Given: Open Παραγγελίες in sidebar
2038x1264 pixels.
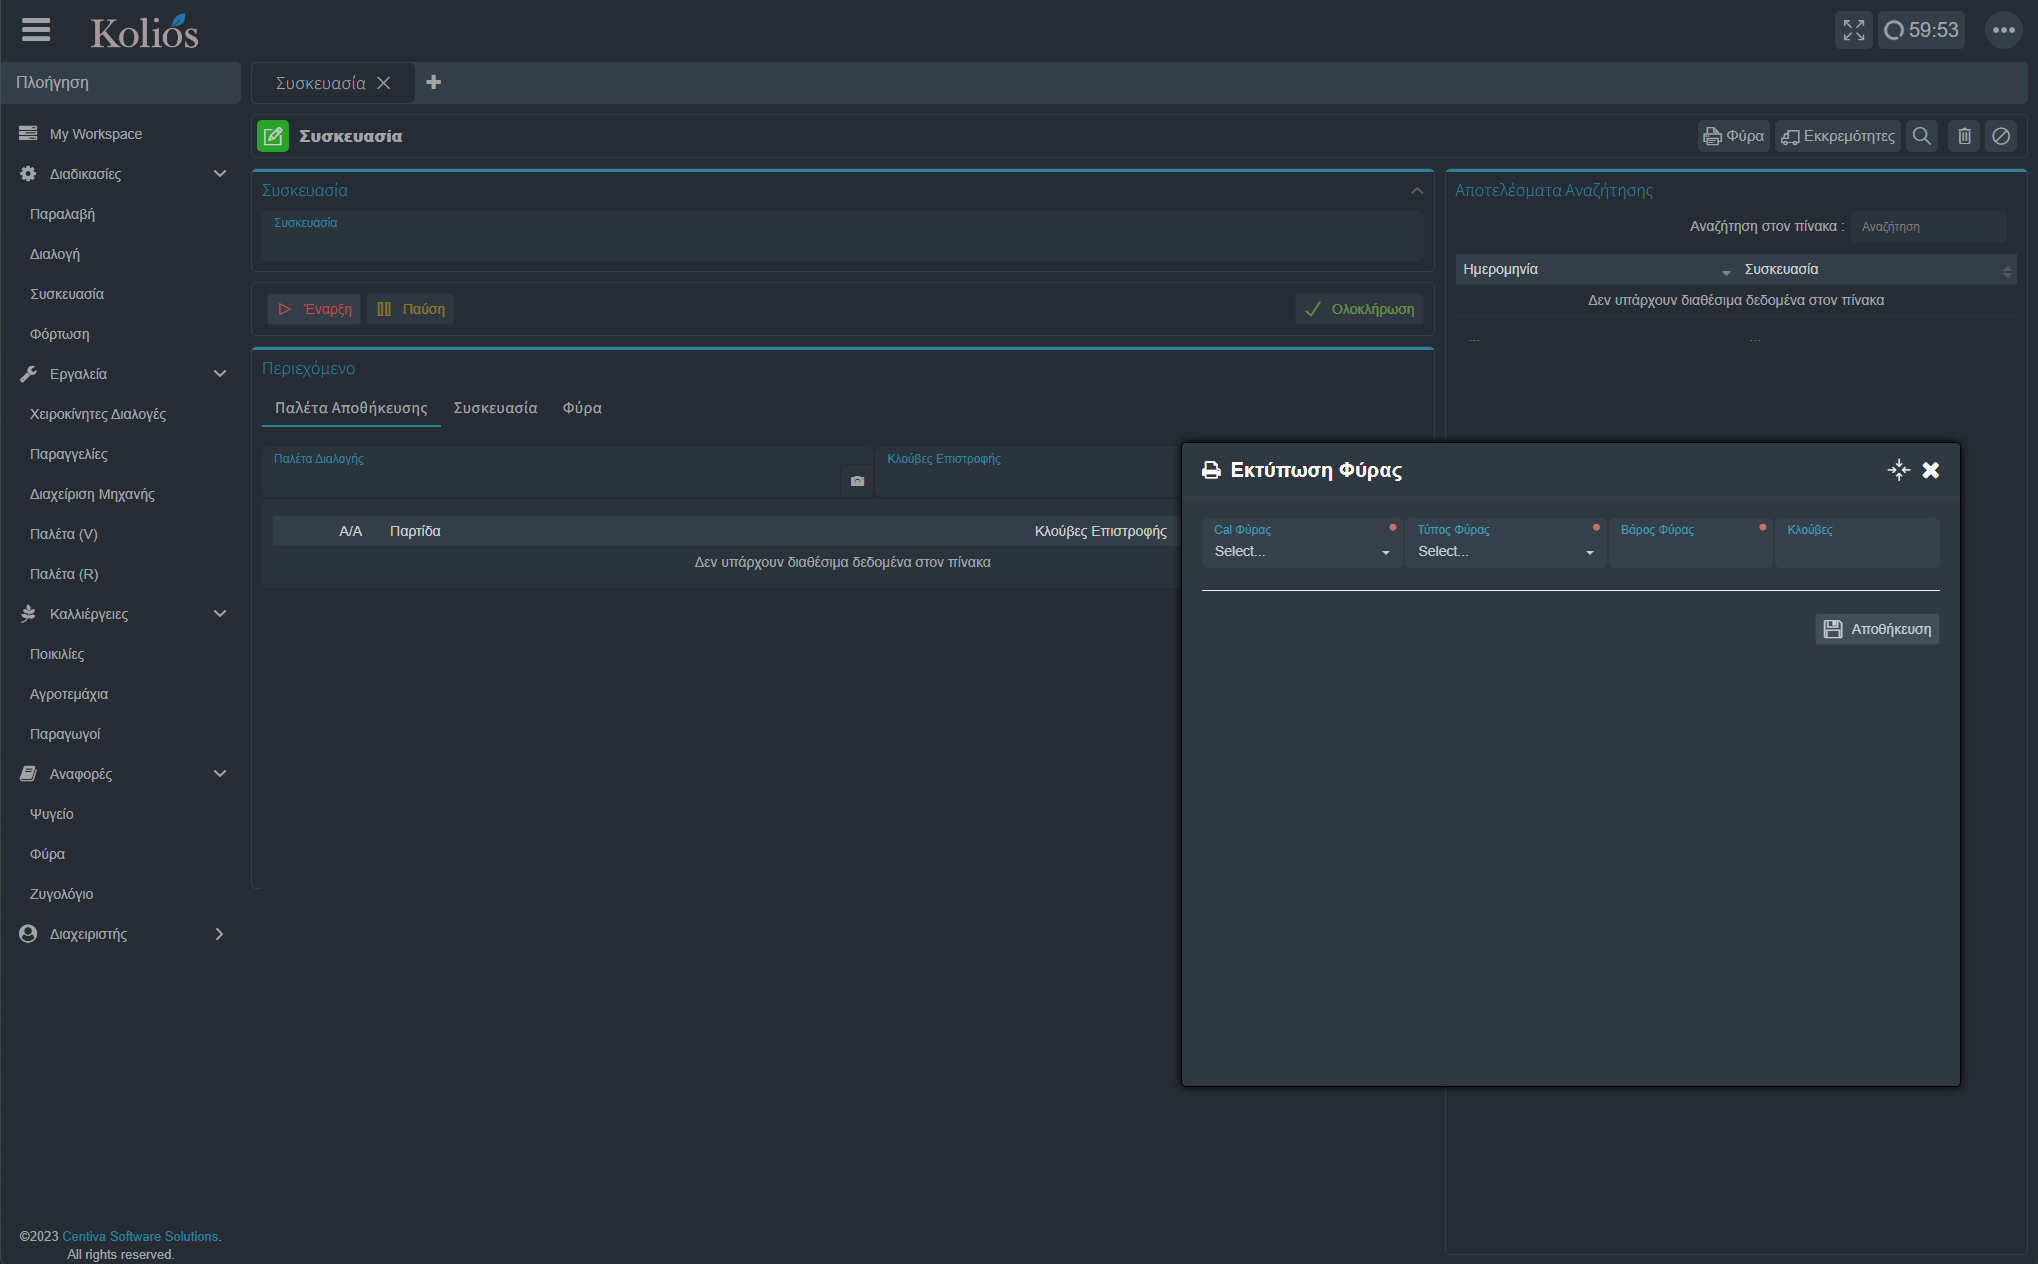Looking at the screenshot, I should click(69, 454).
